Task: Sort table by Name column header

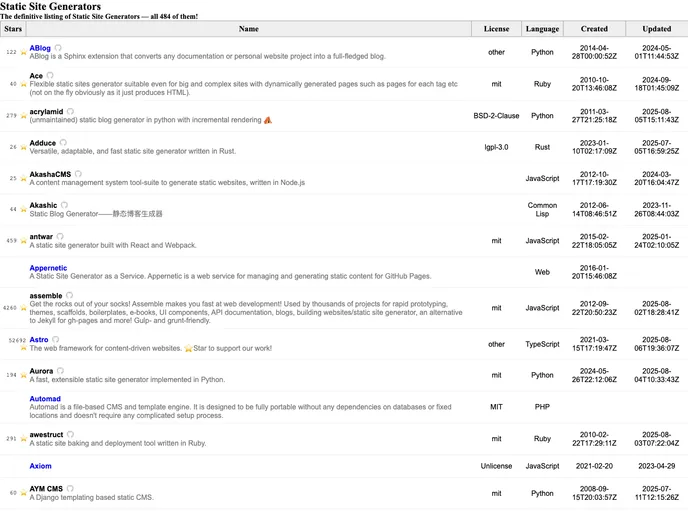Action: tap(249, 29)
